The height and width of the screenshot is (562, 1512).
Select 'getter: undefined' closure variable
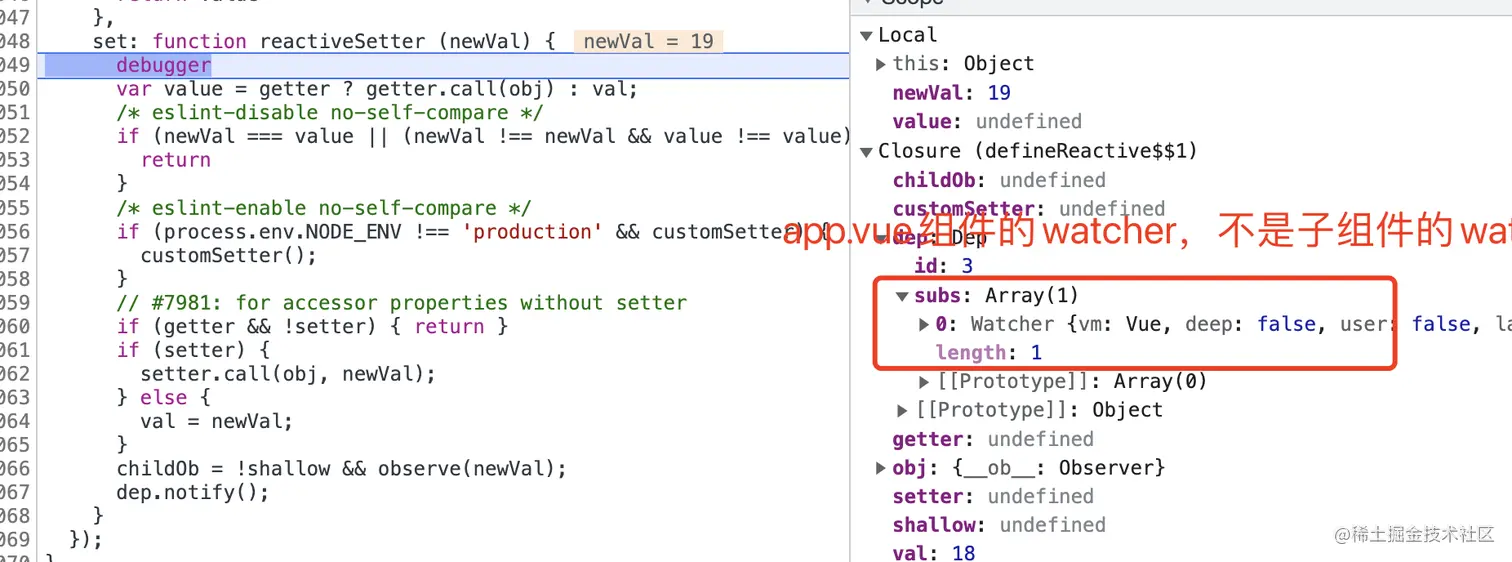[993, 439]
